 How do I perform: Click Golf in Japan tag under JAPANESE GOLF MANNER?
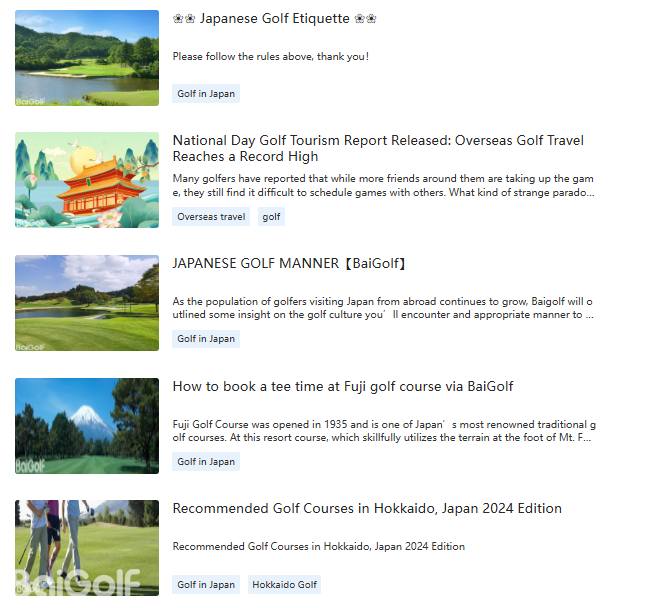coord(206,339)
